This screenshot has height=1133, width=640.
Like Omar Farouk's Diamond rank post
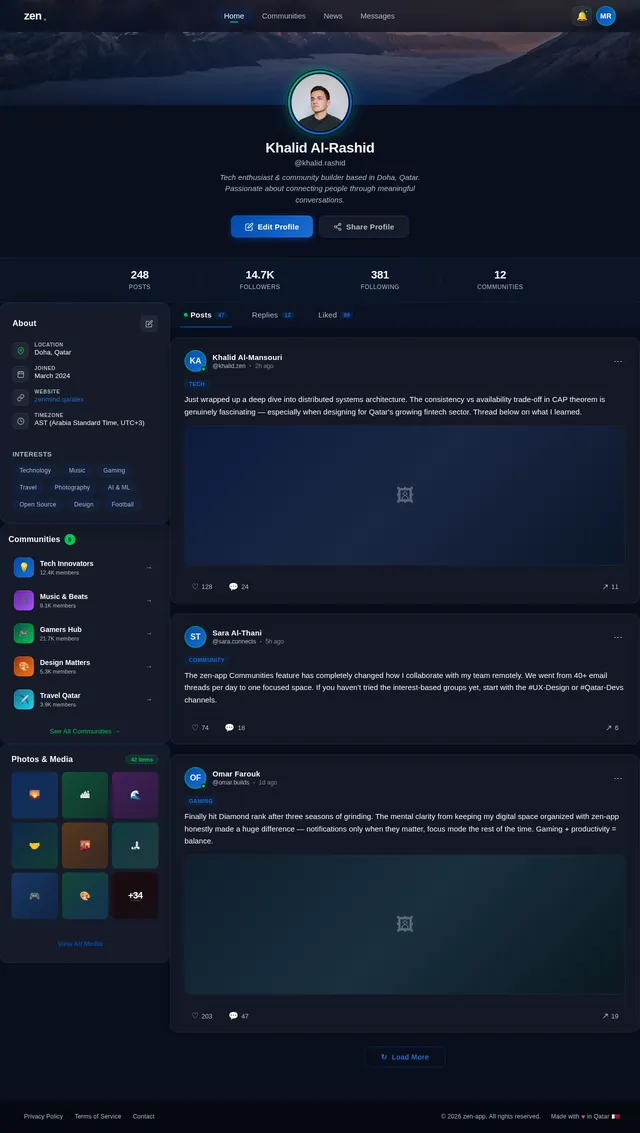pos(202,1016)
